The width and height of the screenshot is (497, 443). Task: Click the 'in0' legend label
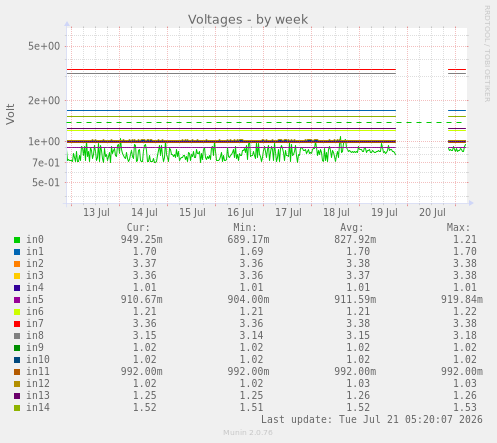[x=35, y=240]
